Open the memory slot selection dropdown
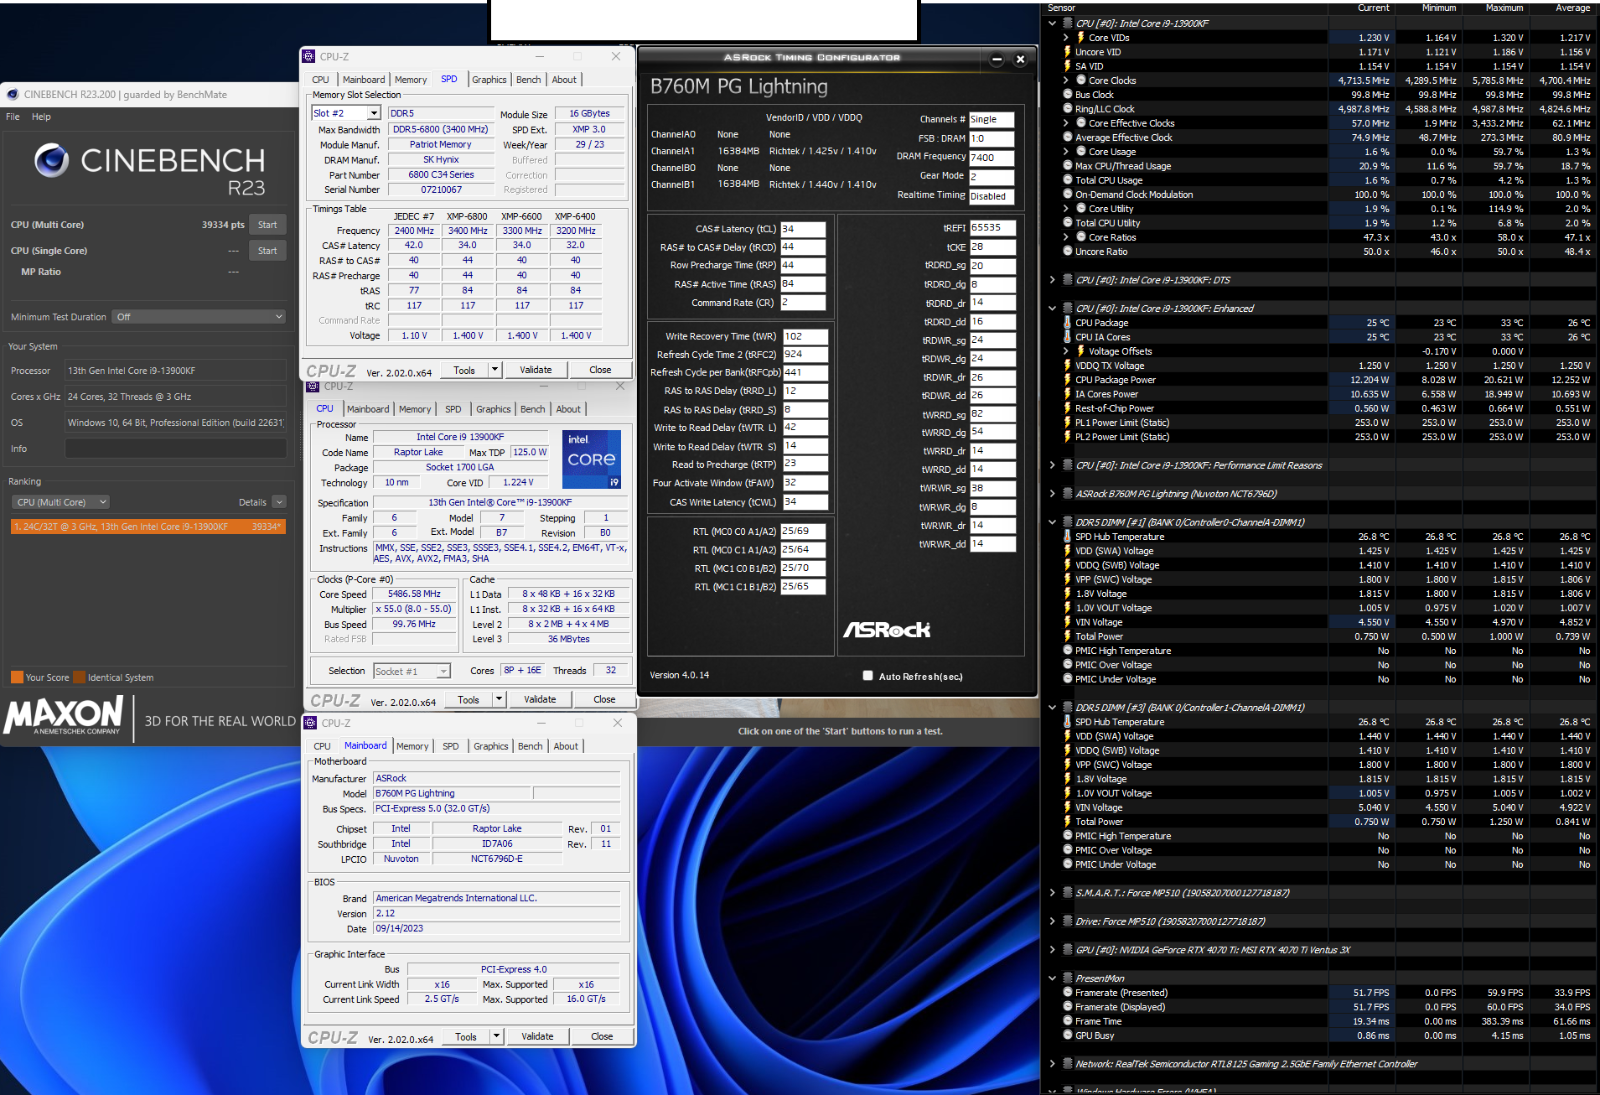Screen dimensions: 1600x1095 click(x=374, y=114)
